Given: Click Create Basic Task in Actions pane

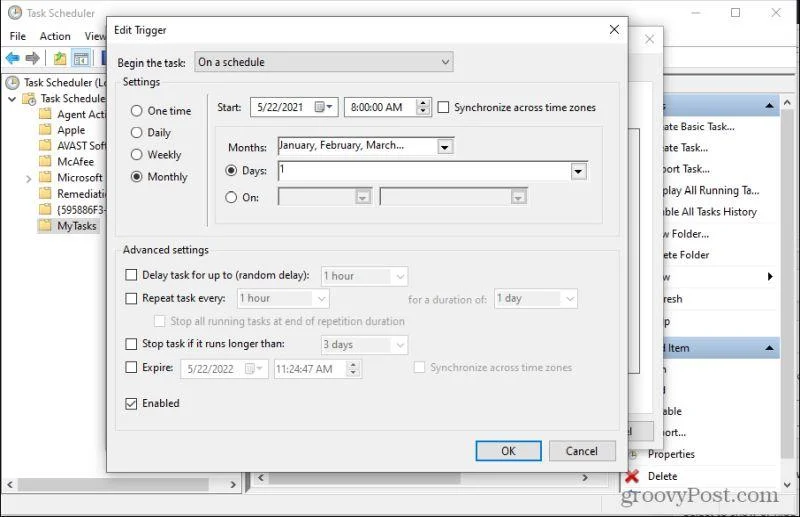Looking at the screenshot, I should (x=699, y=127).
